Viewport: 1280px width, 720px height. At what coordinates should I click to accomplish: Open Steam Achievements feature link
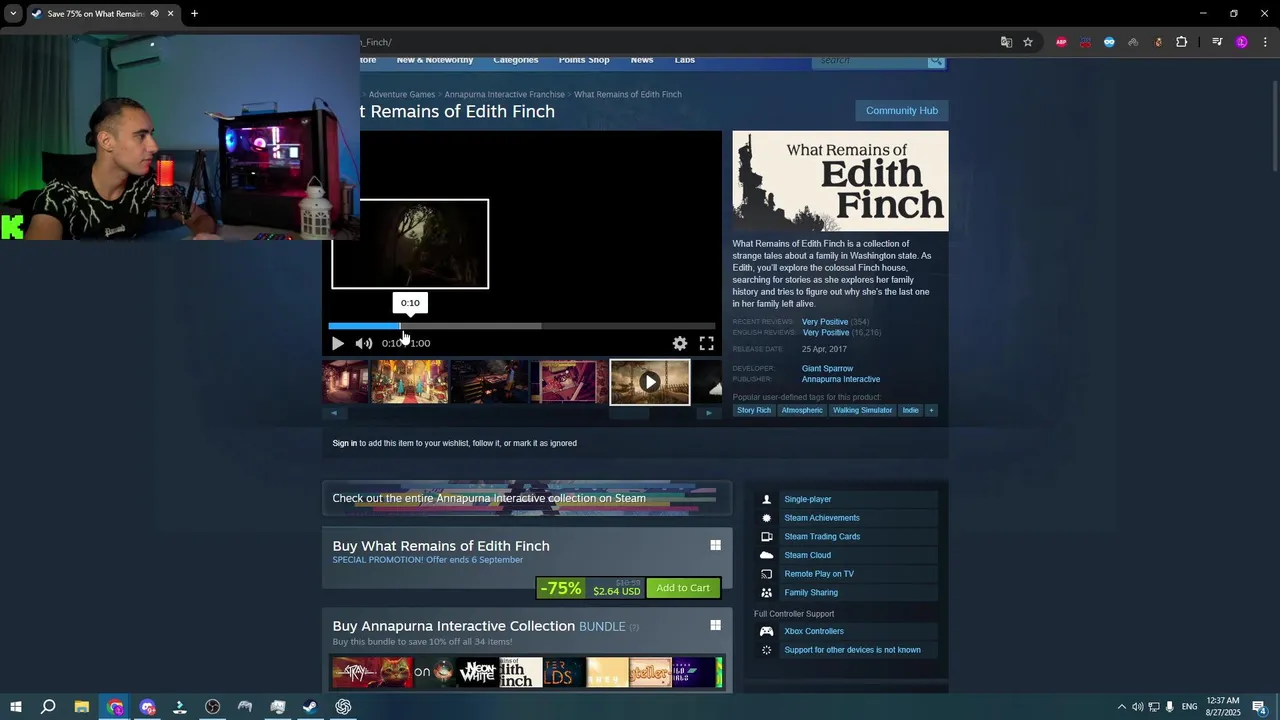point(822,518)
